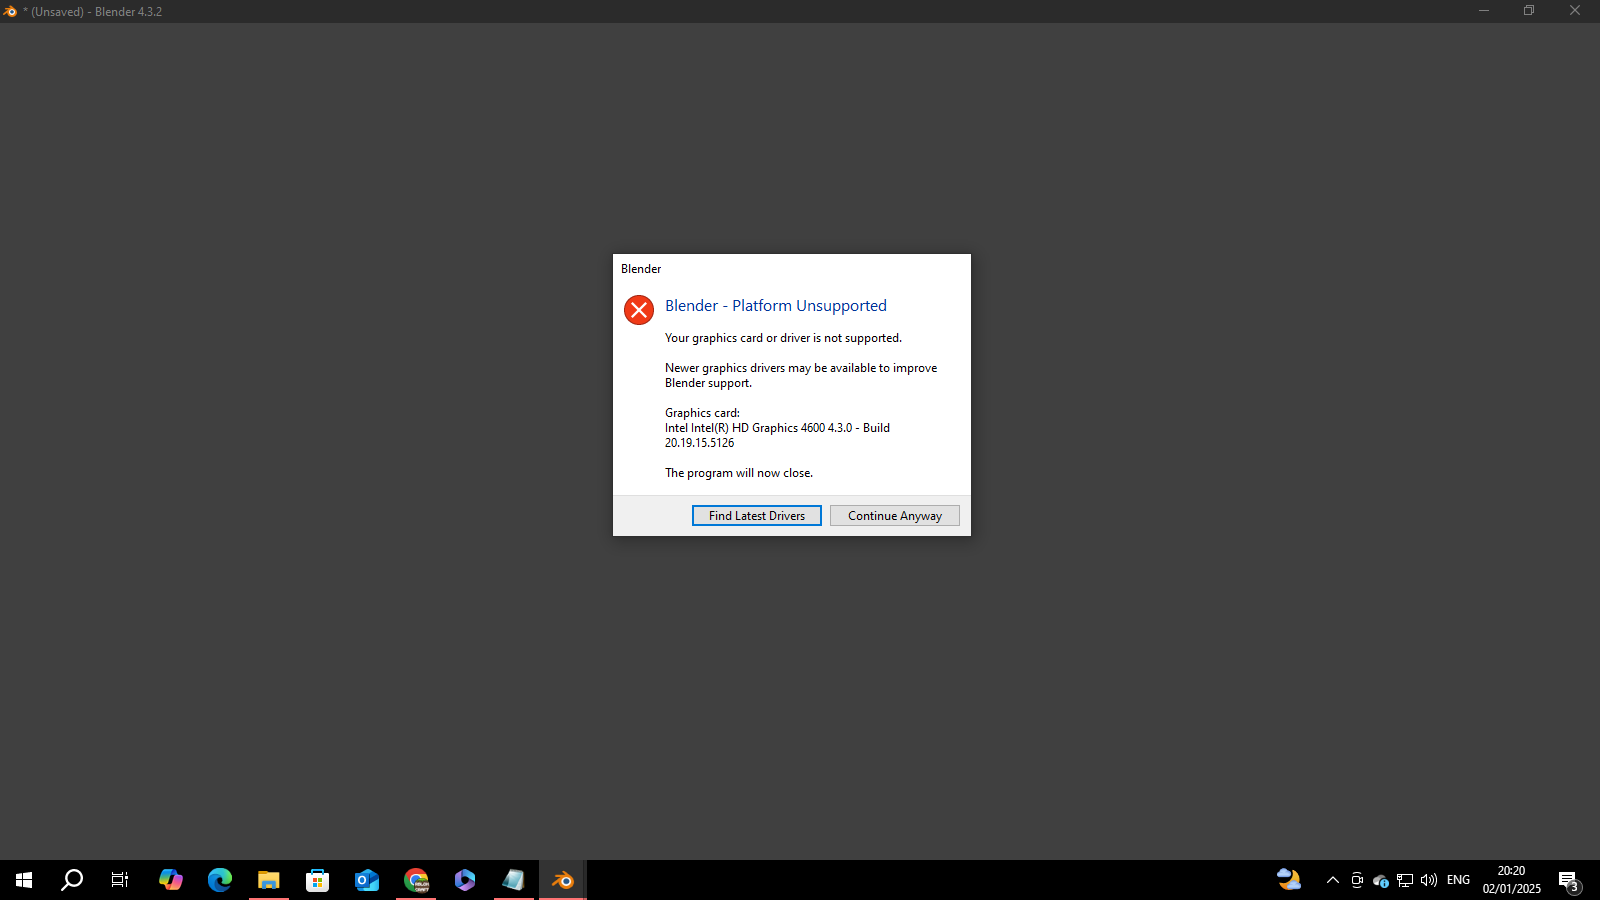
Task: Open the notification center with 3 notifications
Action: 1569,881
